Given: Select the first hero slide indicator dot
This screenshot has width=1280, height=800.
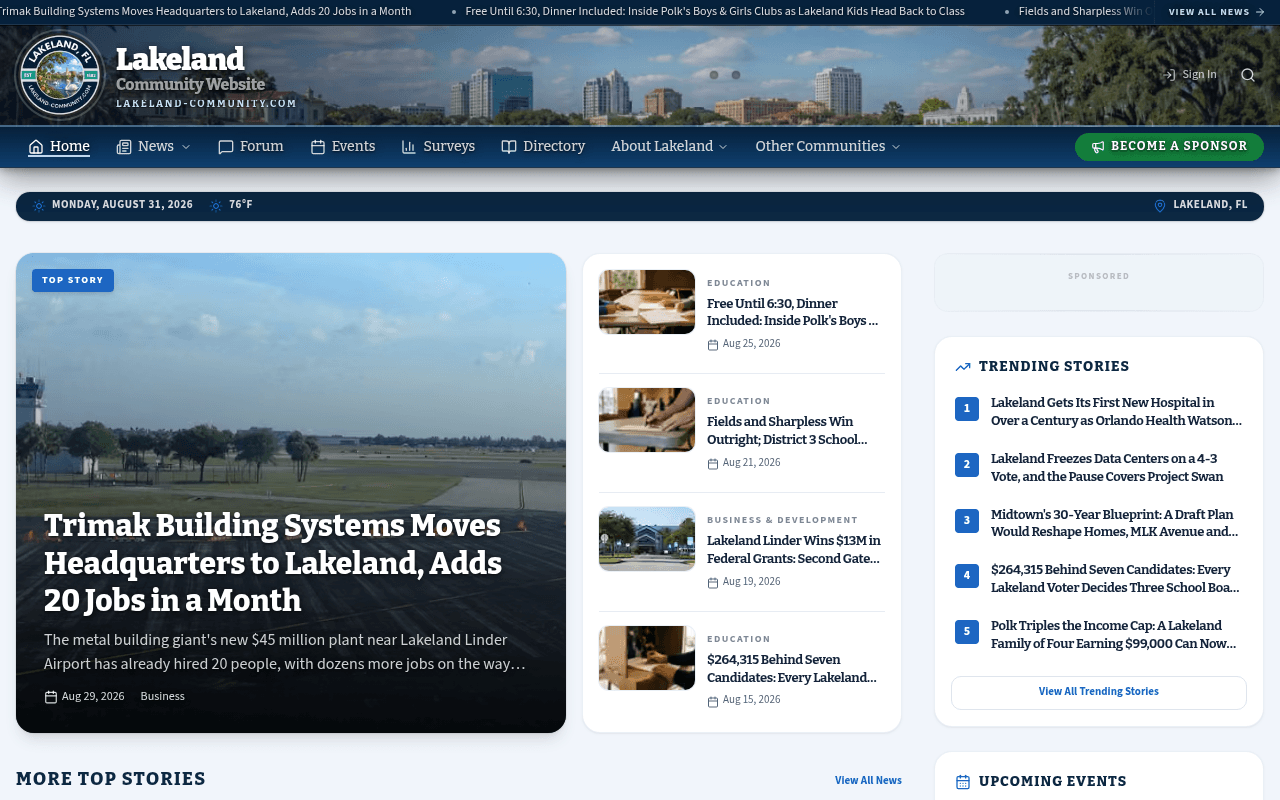Looking at the screenshot, I should [714, 75].
